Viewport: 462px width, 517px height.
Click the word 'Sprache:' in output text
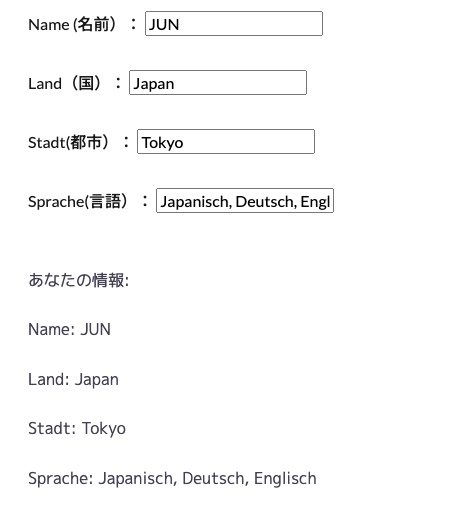(61, 479)
